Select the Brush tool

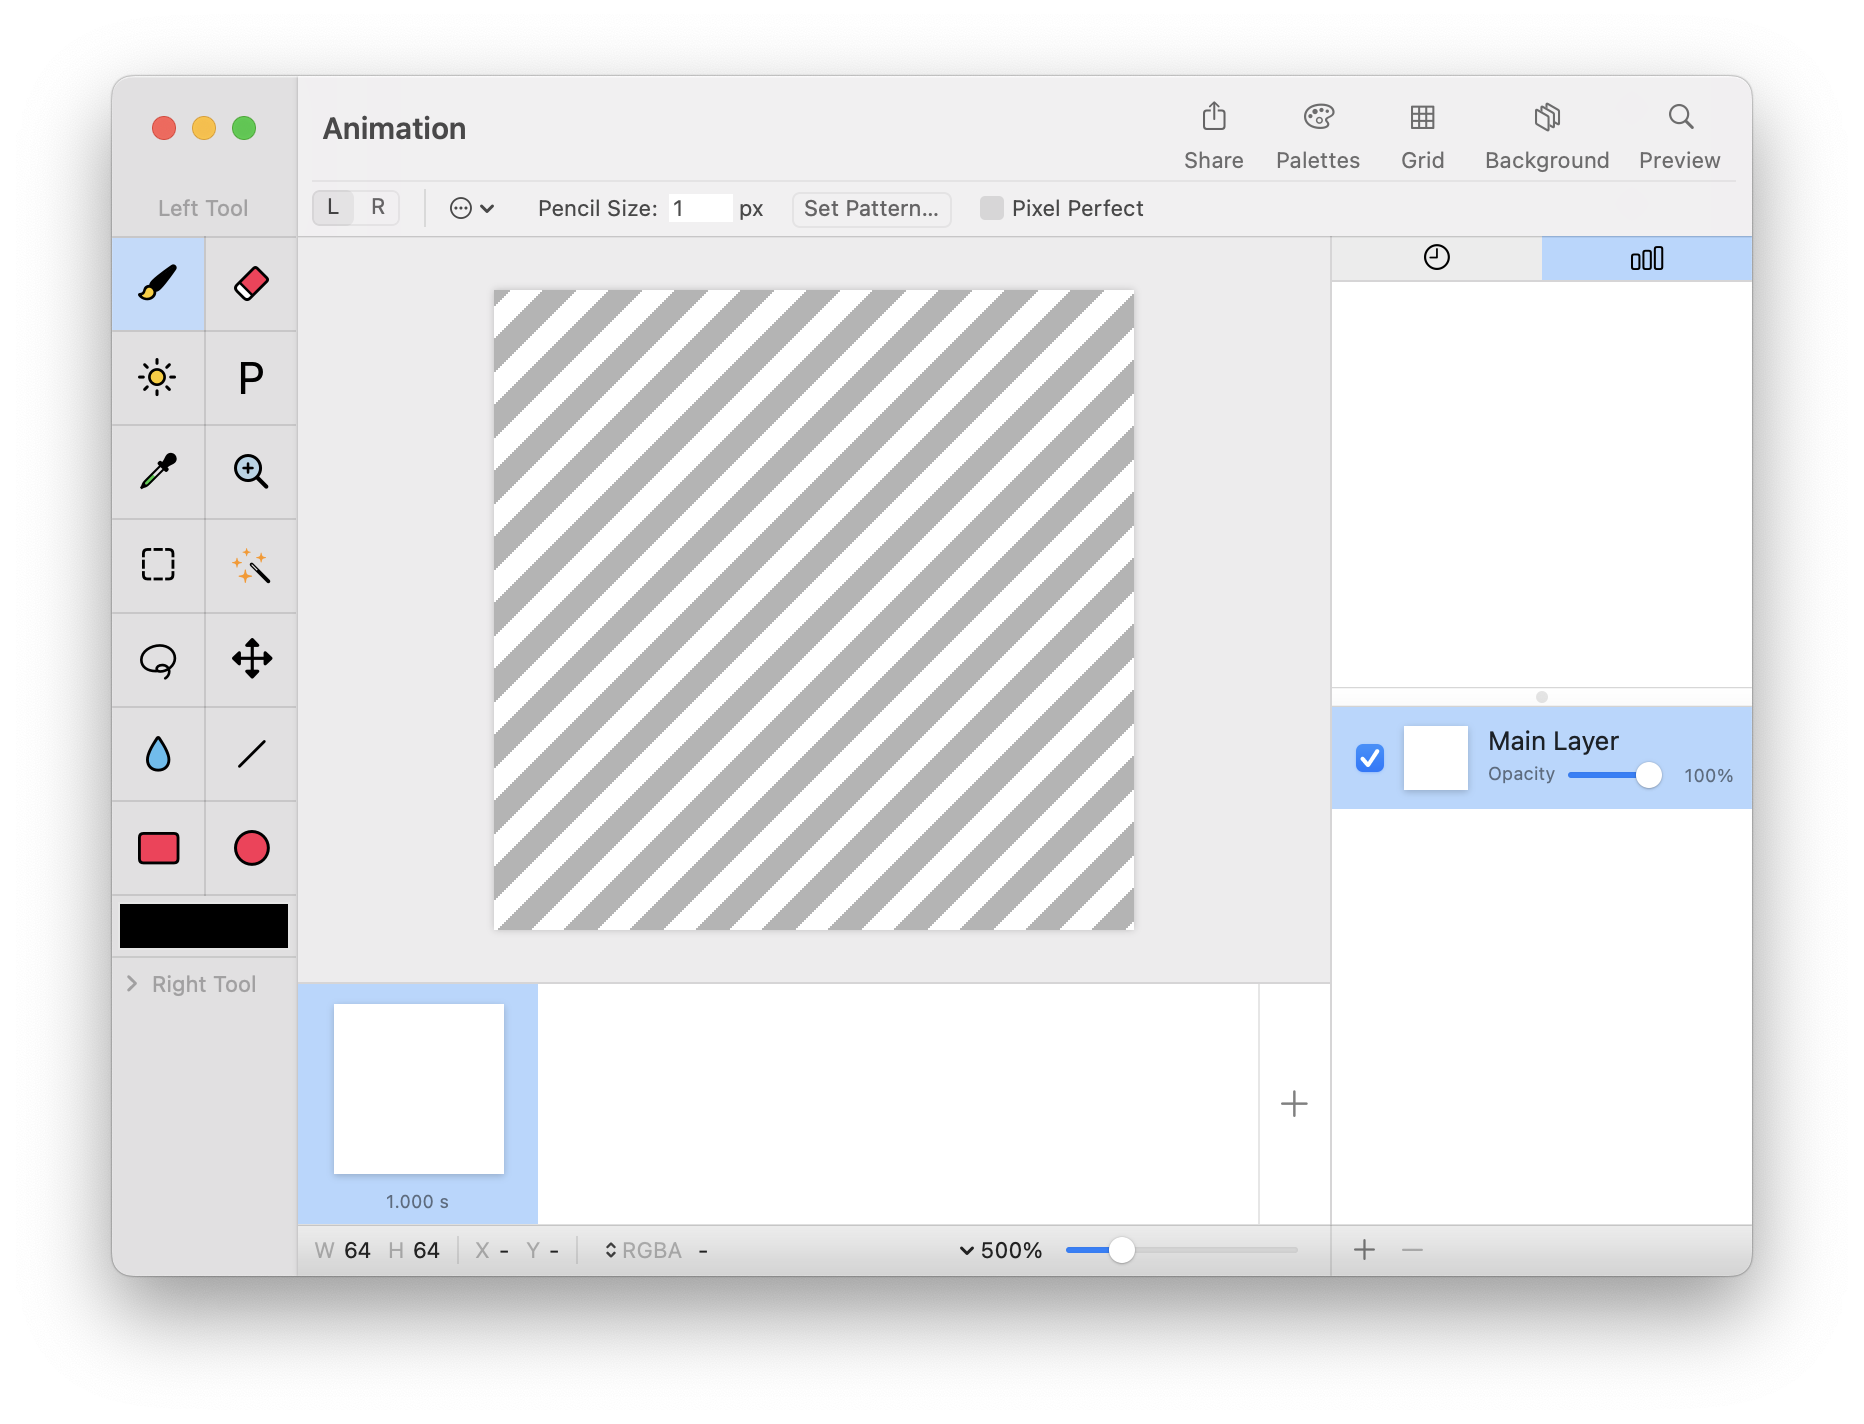coord(158,283)
